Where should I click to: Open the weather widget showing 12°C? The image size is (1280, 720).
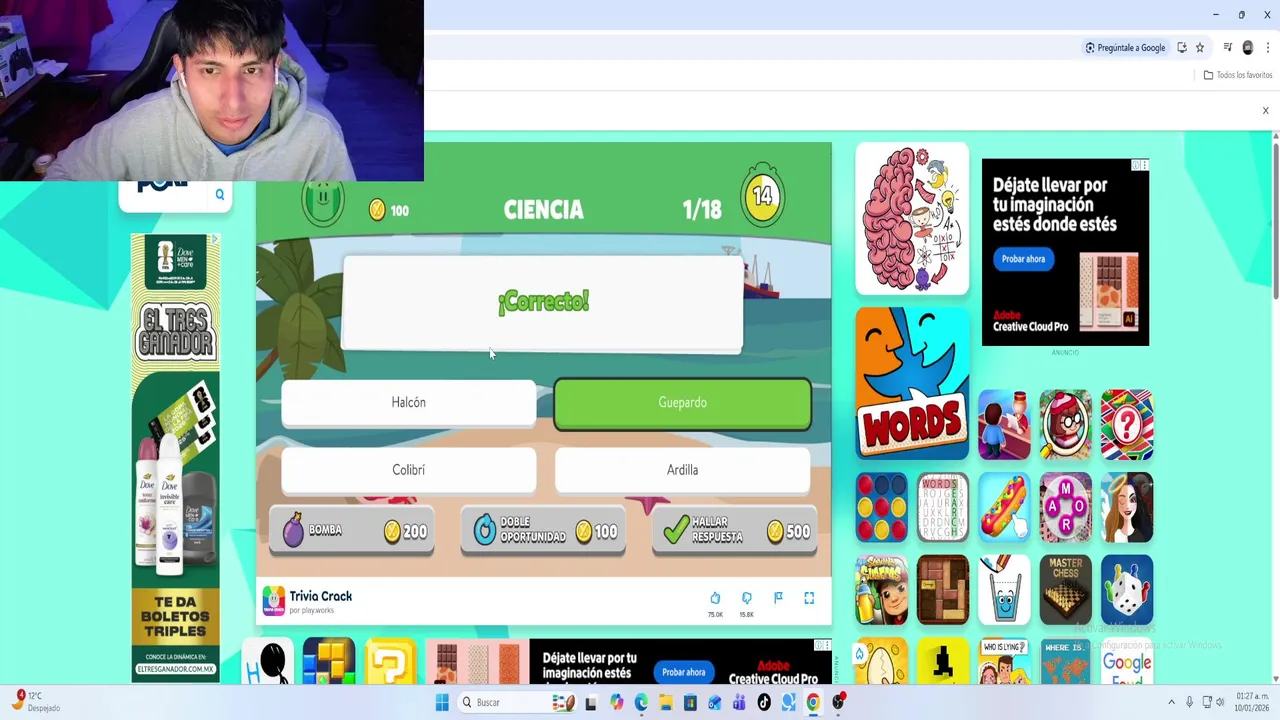(36, 702)
